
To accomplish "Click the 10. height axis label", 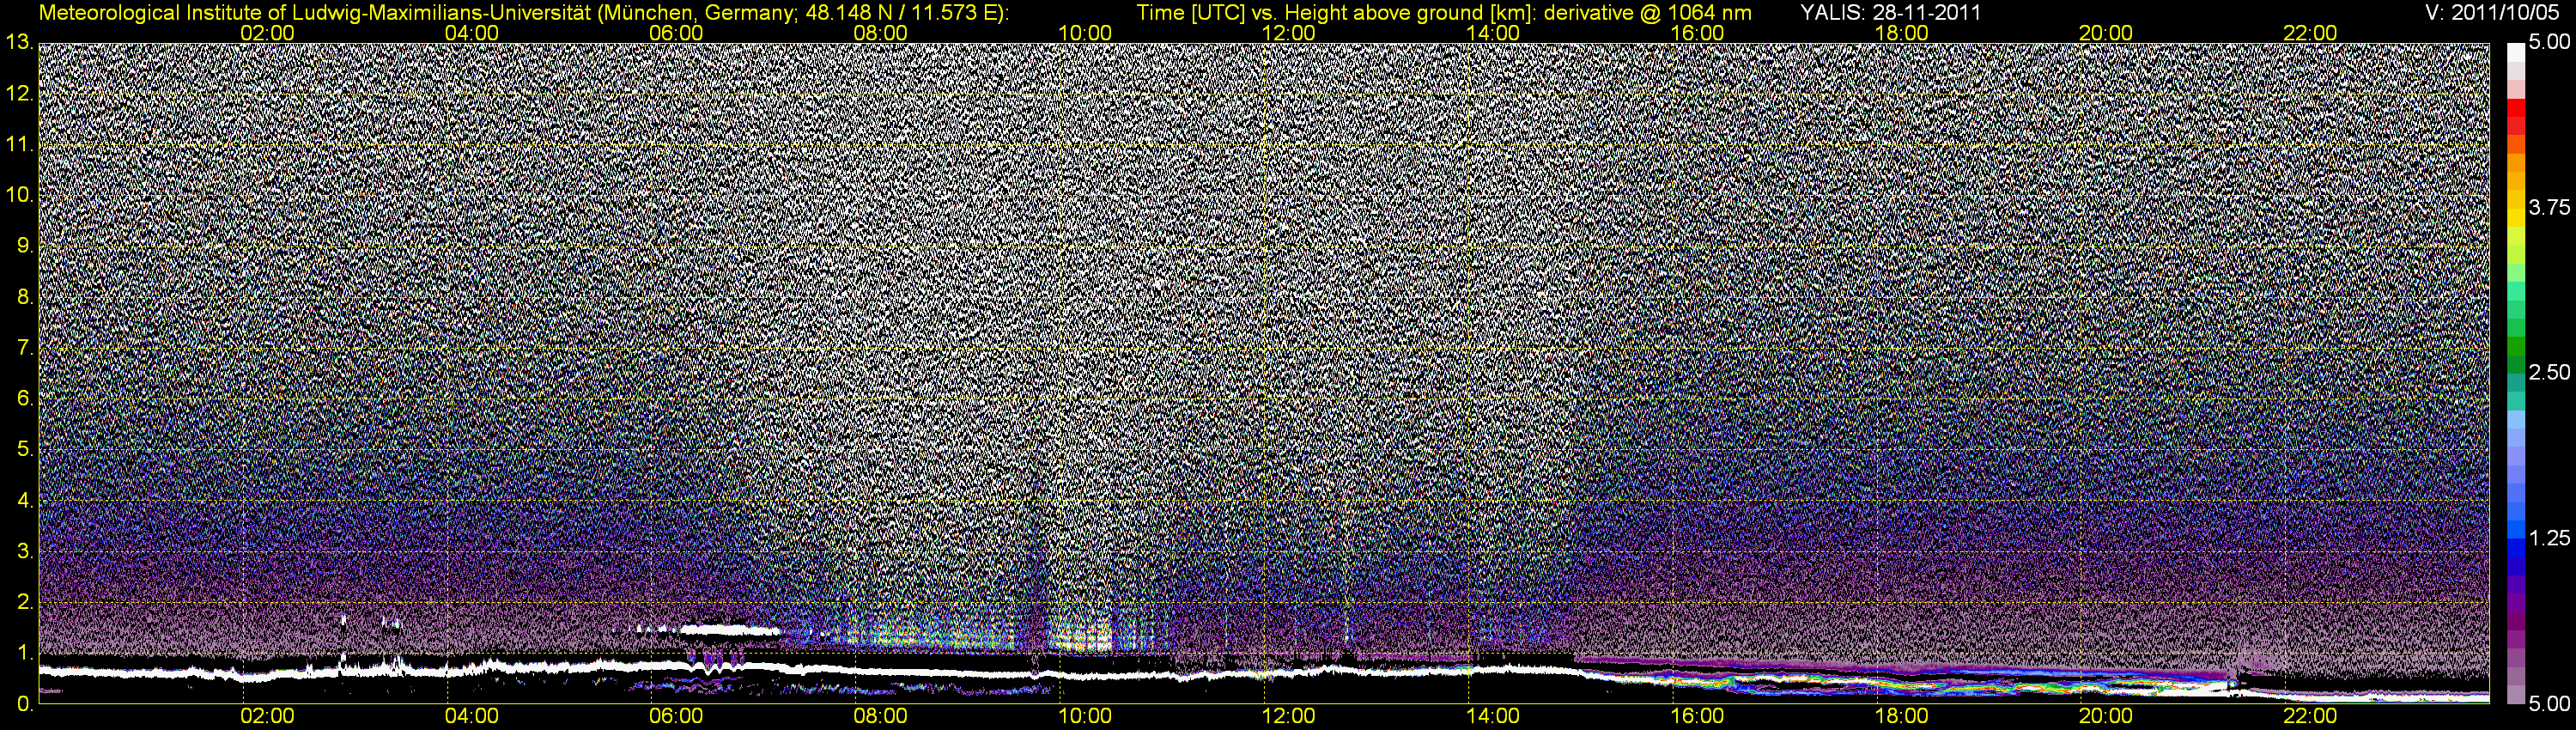I will [19, 195].
